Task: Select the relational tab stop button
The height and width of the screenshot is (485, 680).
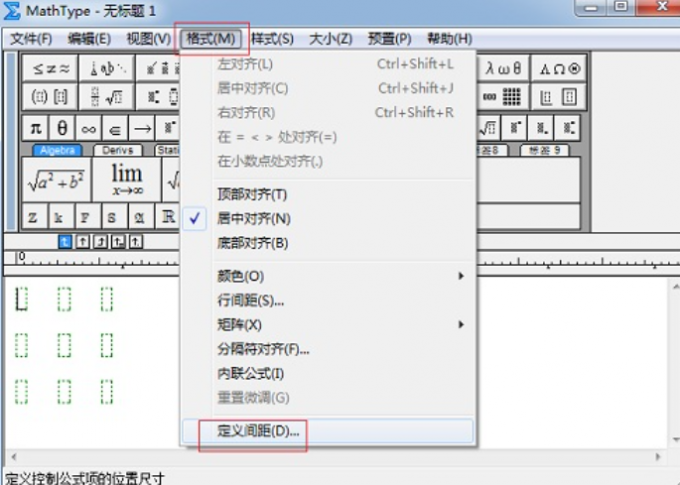Action: click(x=118, y=242)
